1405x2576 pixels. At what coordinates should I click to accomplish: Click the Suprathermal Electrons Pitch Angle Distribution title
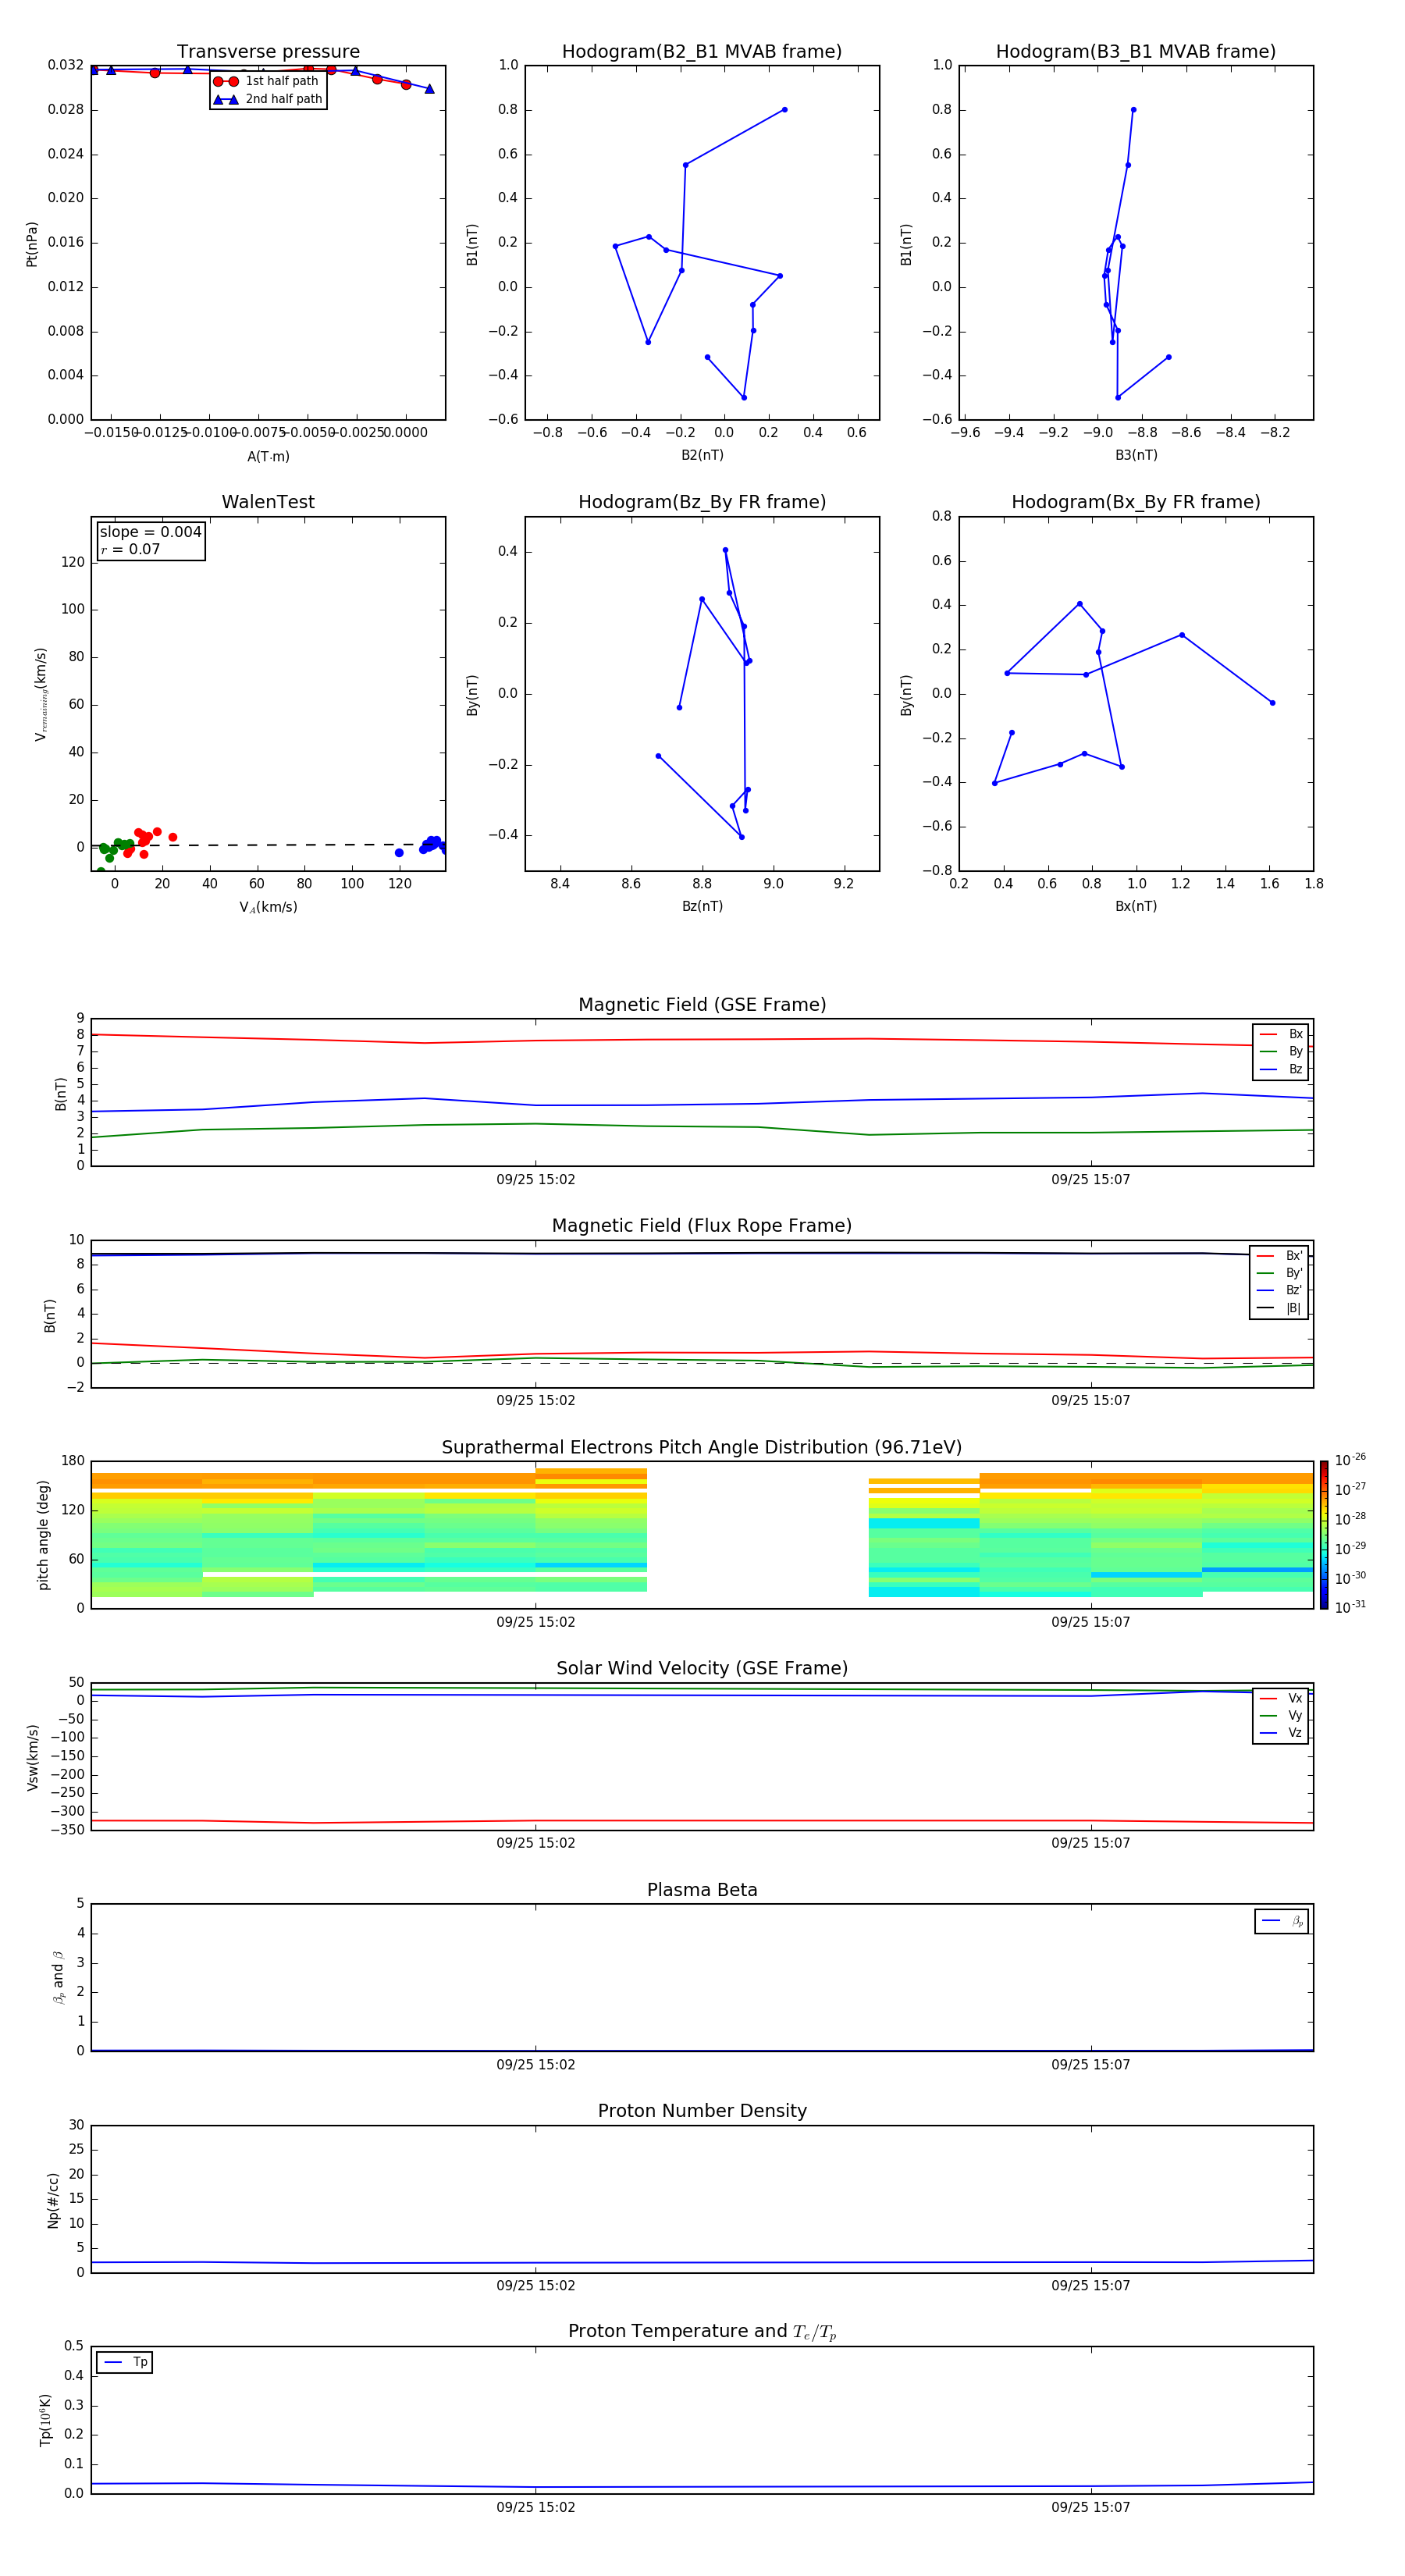coord(702,1448)
